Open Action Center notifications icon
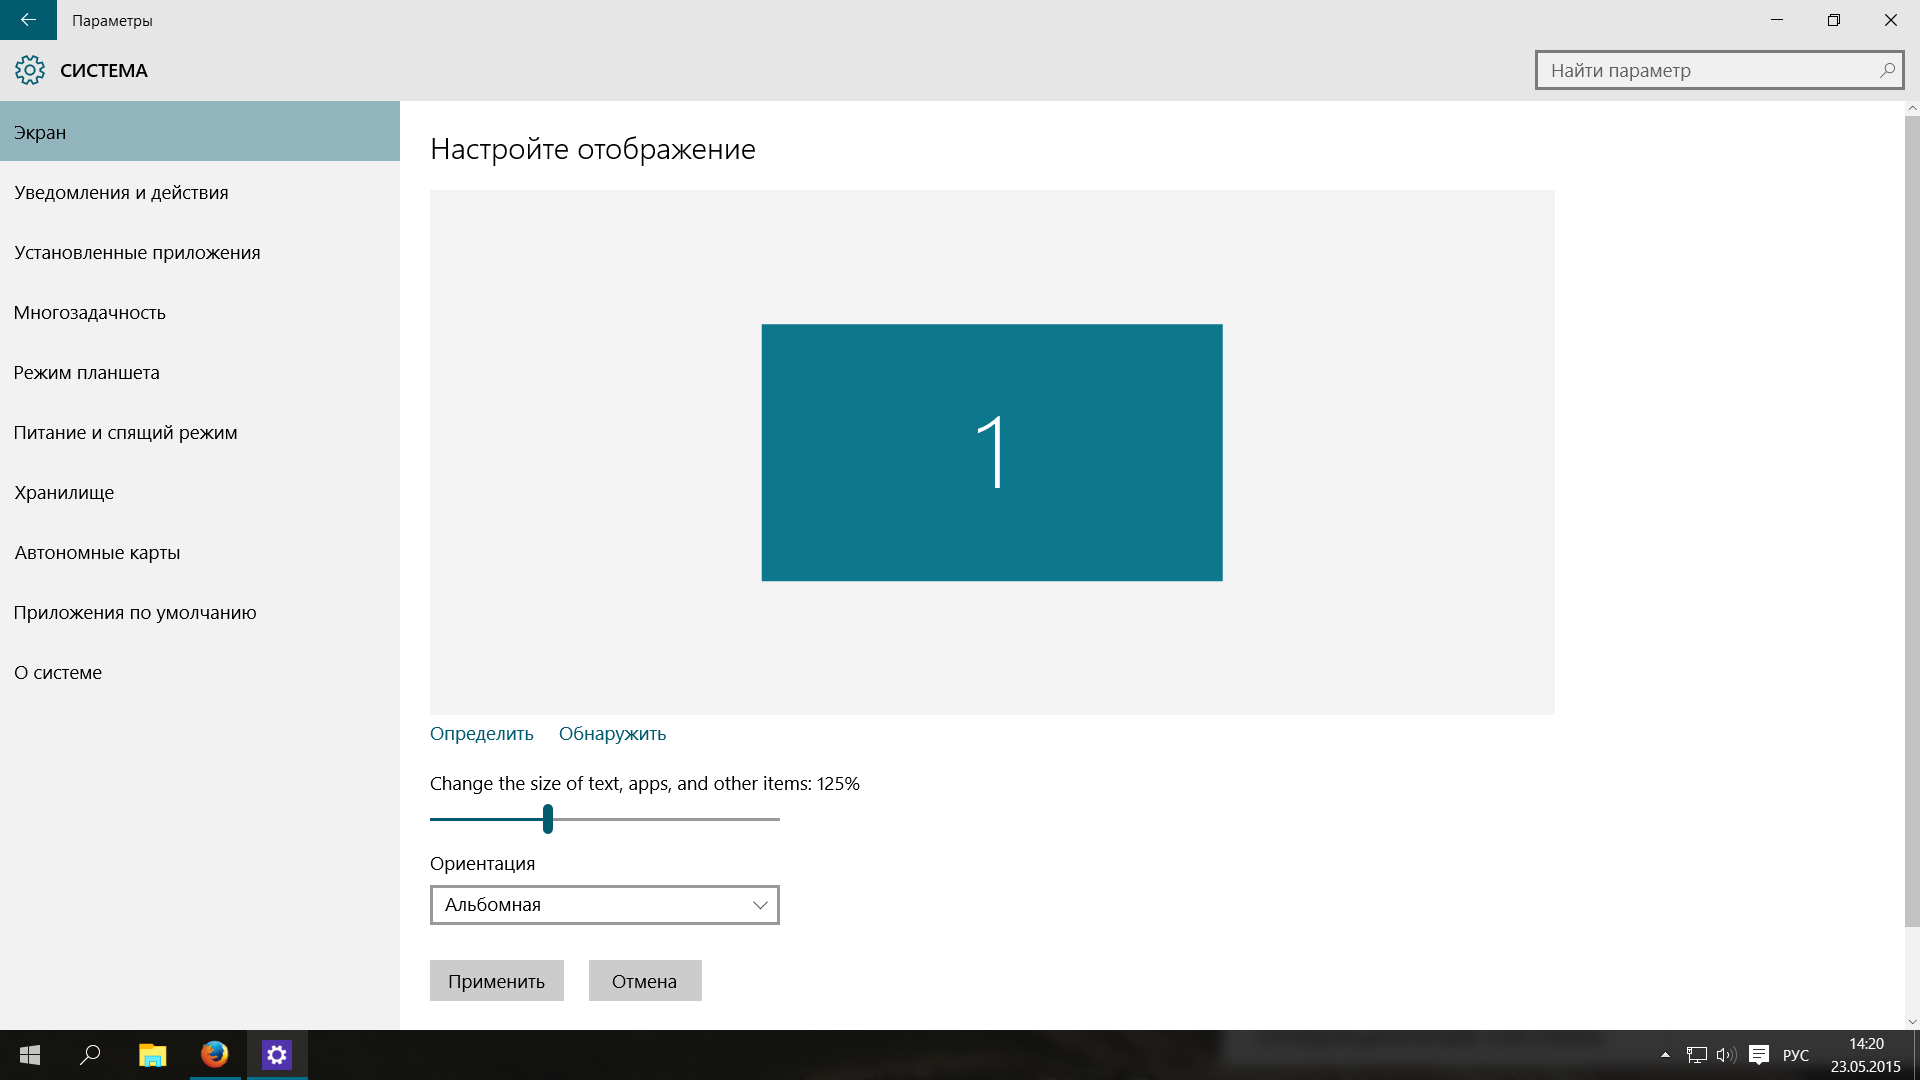This screenshot has width=1920, height=1080. coord(1759,1055)
